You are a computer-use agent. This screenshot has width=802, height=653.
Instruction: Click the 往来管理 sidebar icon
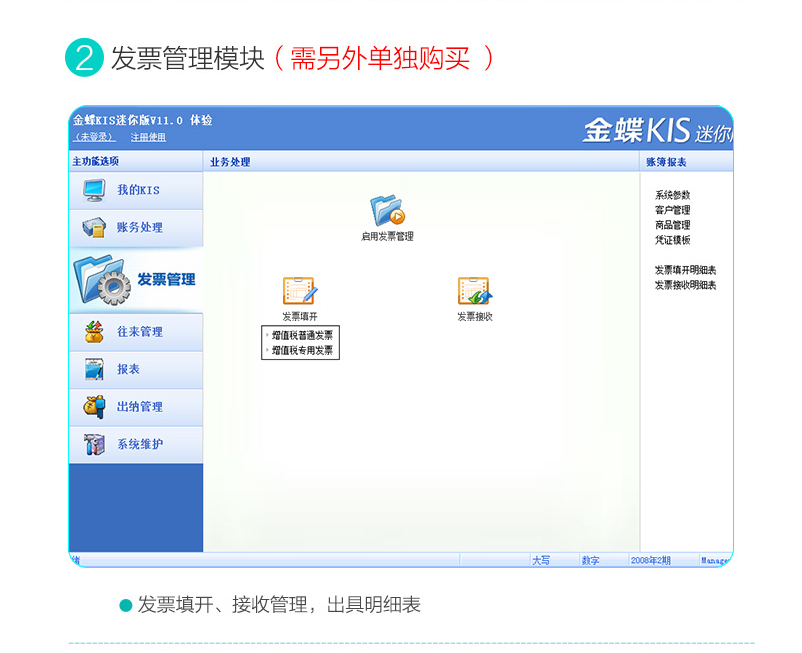[94, 332]
